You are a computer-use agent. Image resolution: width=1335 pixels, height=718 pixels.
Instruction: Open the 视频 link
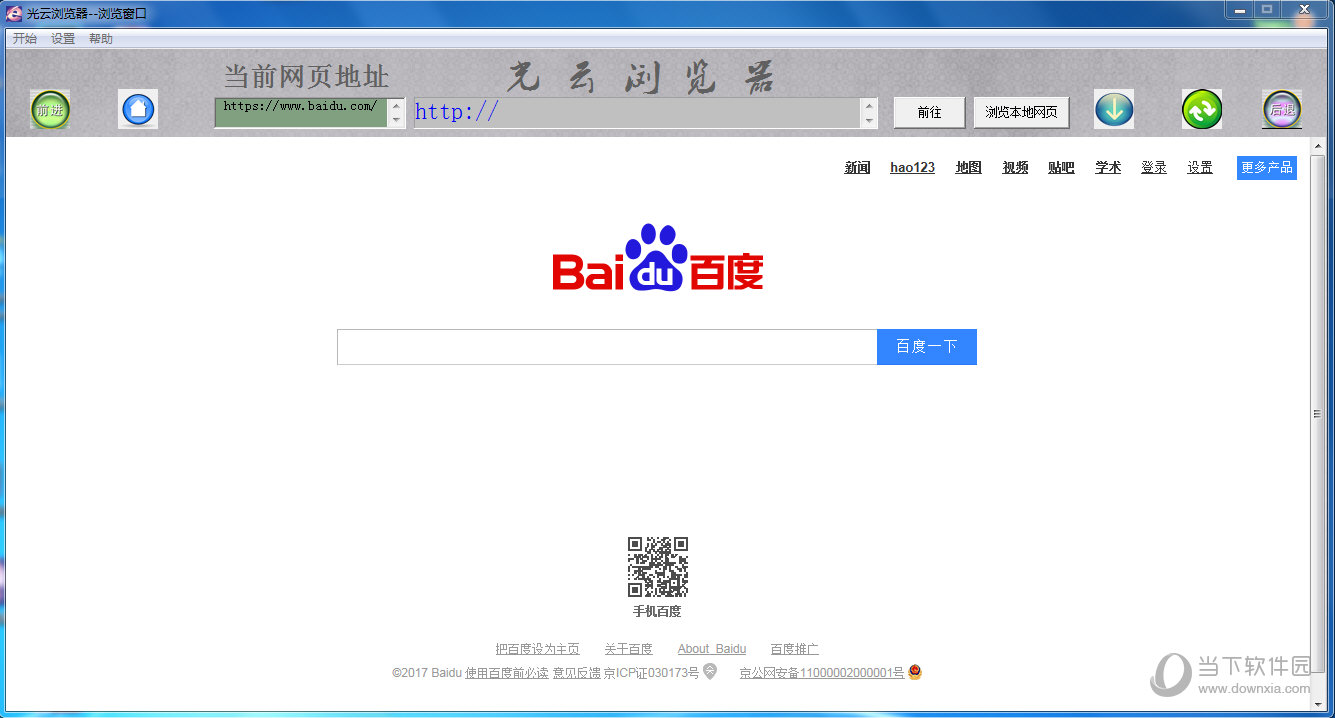1015,168
